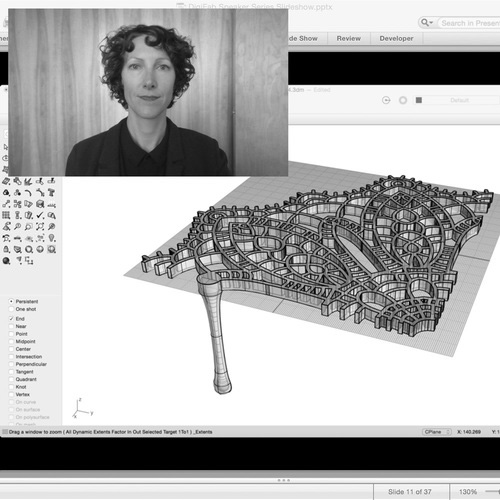This screenshot has width=500, height=500.
Task: Click the T-shaped text object tool
Action: (51, 193)
